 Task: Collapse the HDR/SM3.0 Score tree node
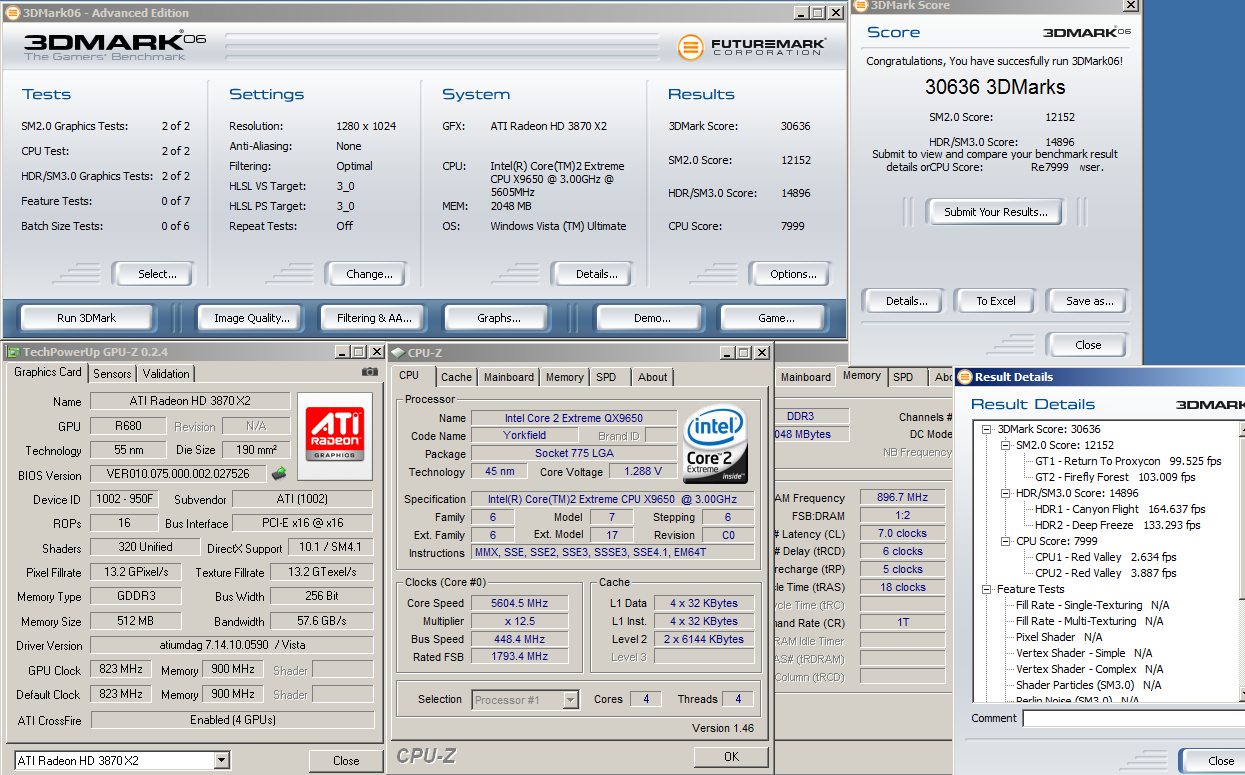(x=1007, y=493)
